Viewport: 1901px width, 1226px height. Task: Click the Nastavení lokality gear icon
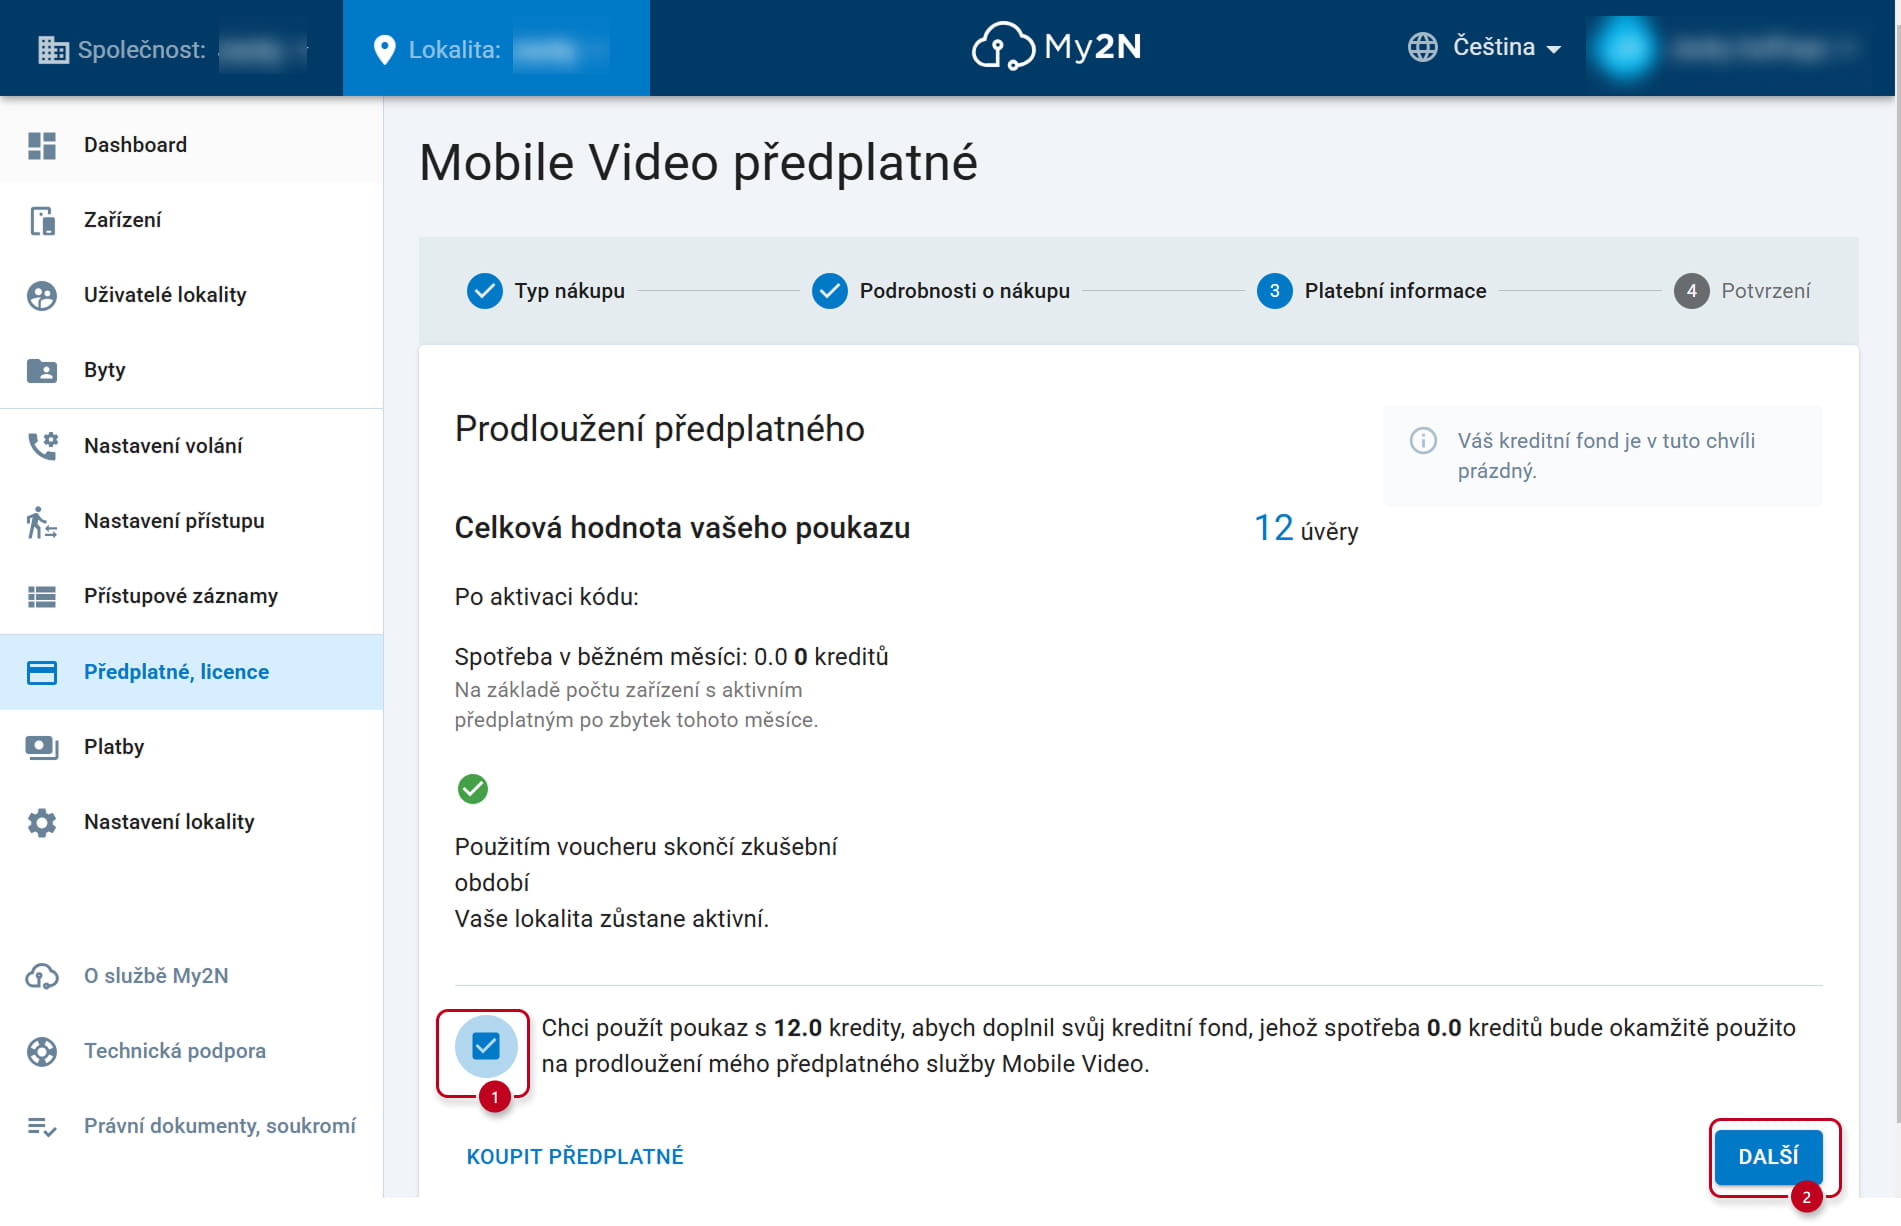pos(42,822)
